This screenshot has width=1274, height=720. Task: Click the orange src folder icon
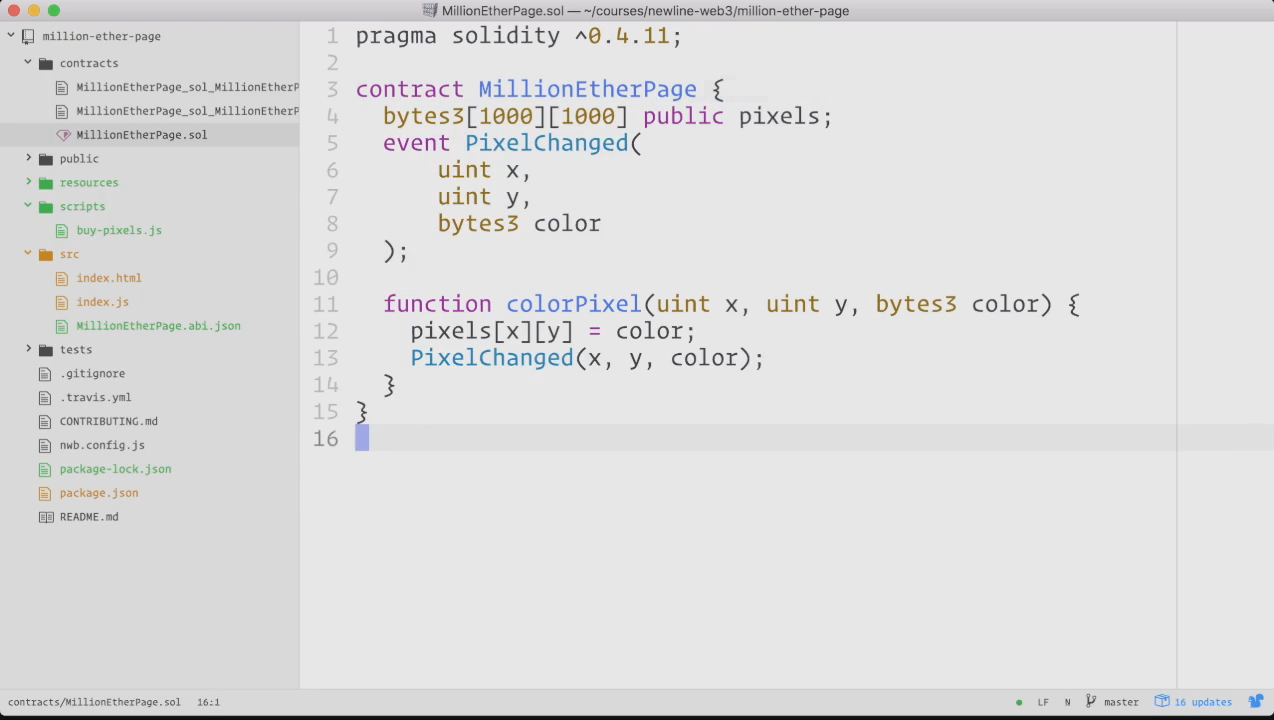[45, 254]
